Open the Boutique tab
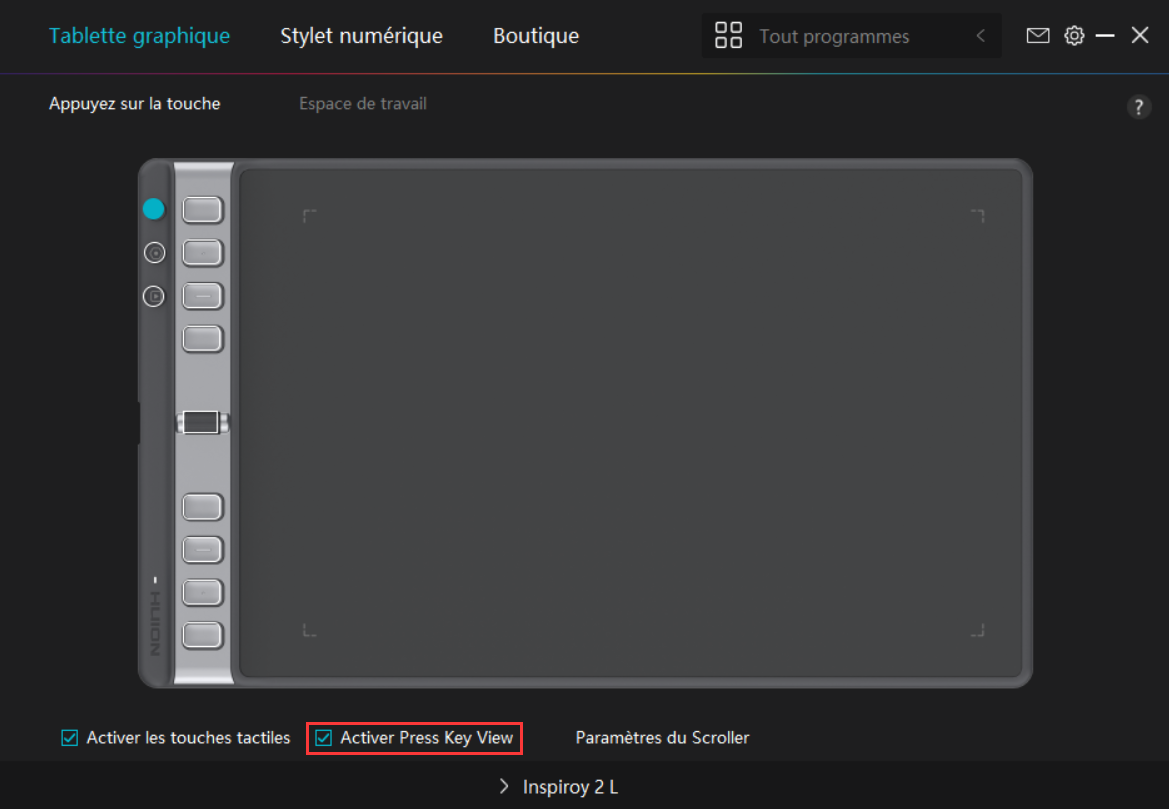Screen dimensions: 1169x809 (x=535, y=36)
